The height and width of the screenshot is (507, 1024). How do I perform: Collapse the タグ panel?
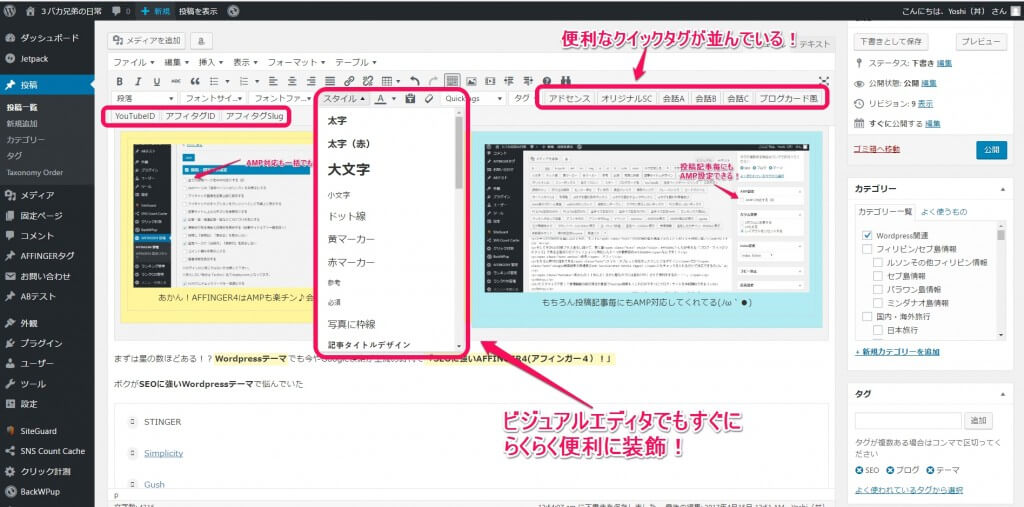click(x=1002, y=395)
